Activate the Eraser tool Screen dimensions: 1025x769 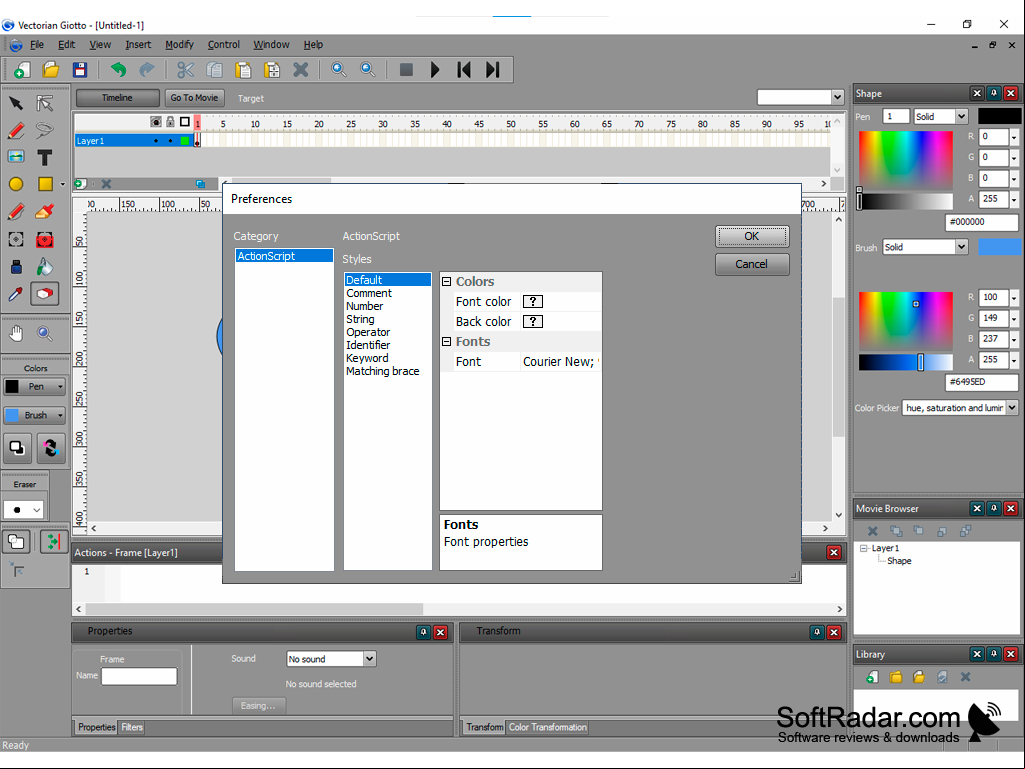[44, 294]
